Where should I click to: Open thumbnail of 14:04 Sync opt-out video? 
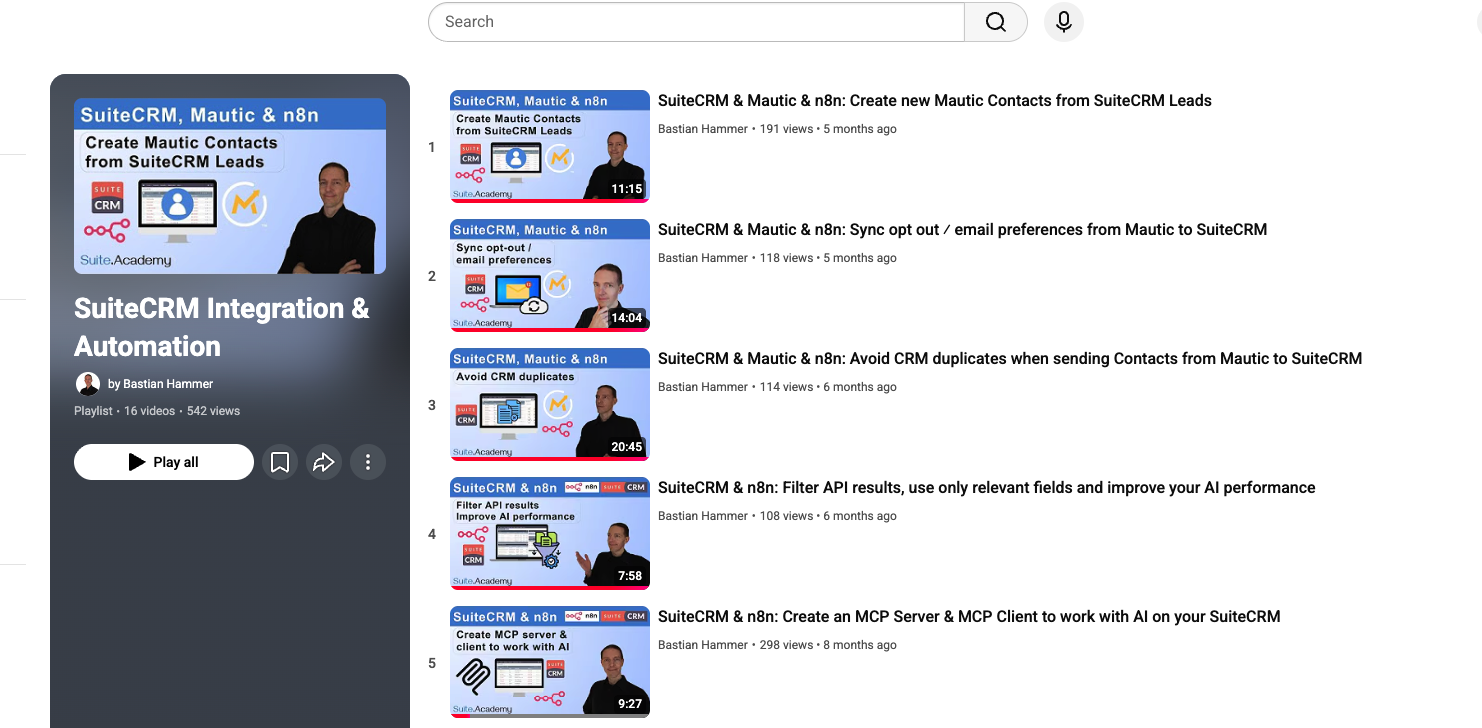[550, 275]
